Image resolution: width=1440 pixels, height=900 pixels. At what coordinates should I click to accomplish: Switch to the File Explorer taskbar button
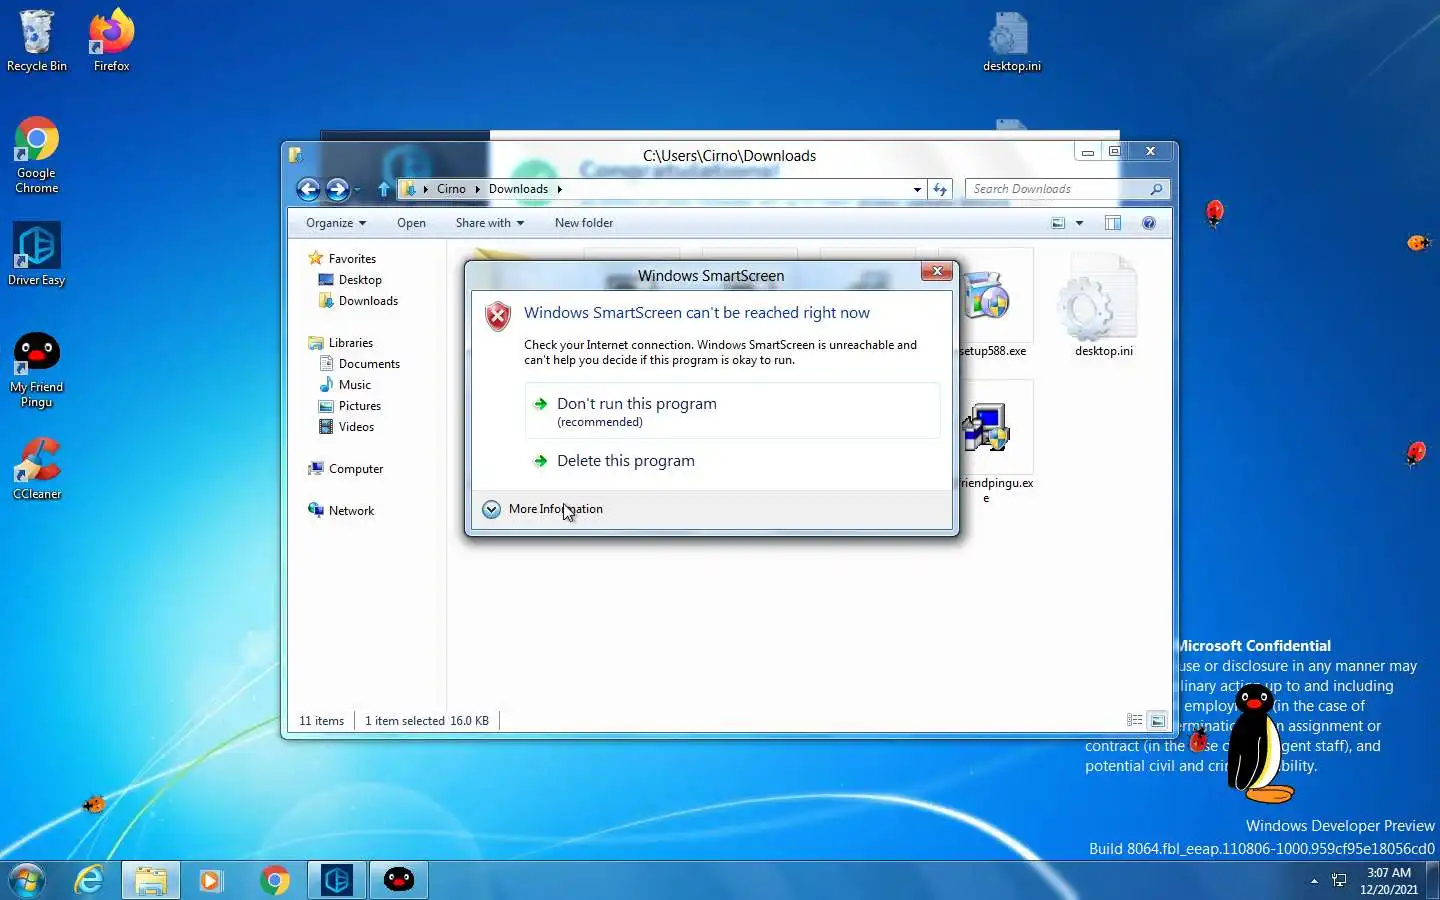click(x=151, y=880)
